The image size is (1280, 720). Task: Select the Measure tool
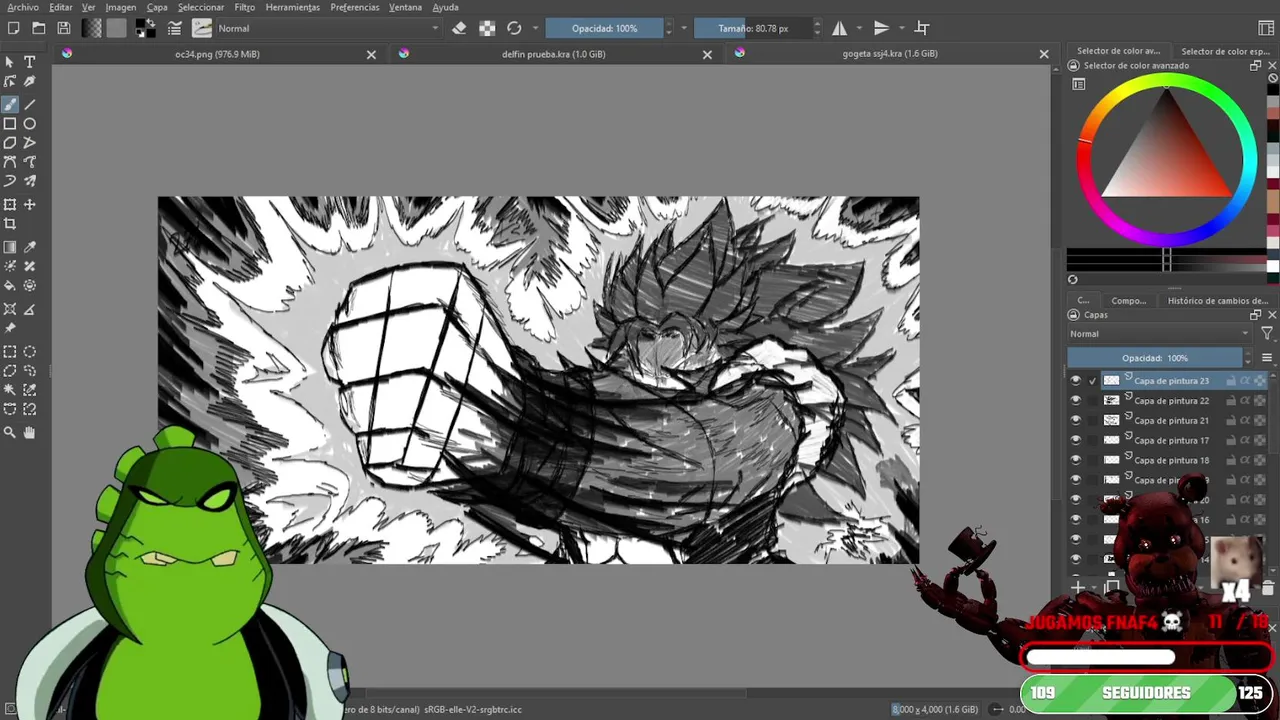click(x=30, y=309)
